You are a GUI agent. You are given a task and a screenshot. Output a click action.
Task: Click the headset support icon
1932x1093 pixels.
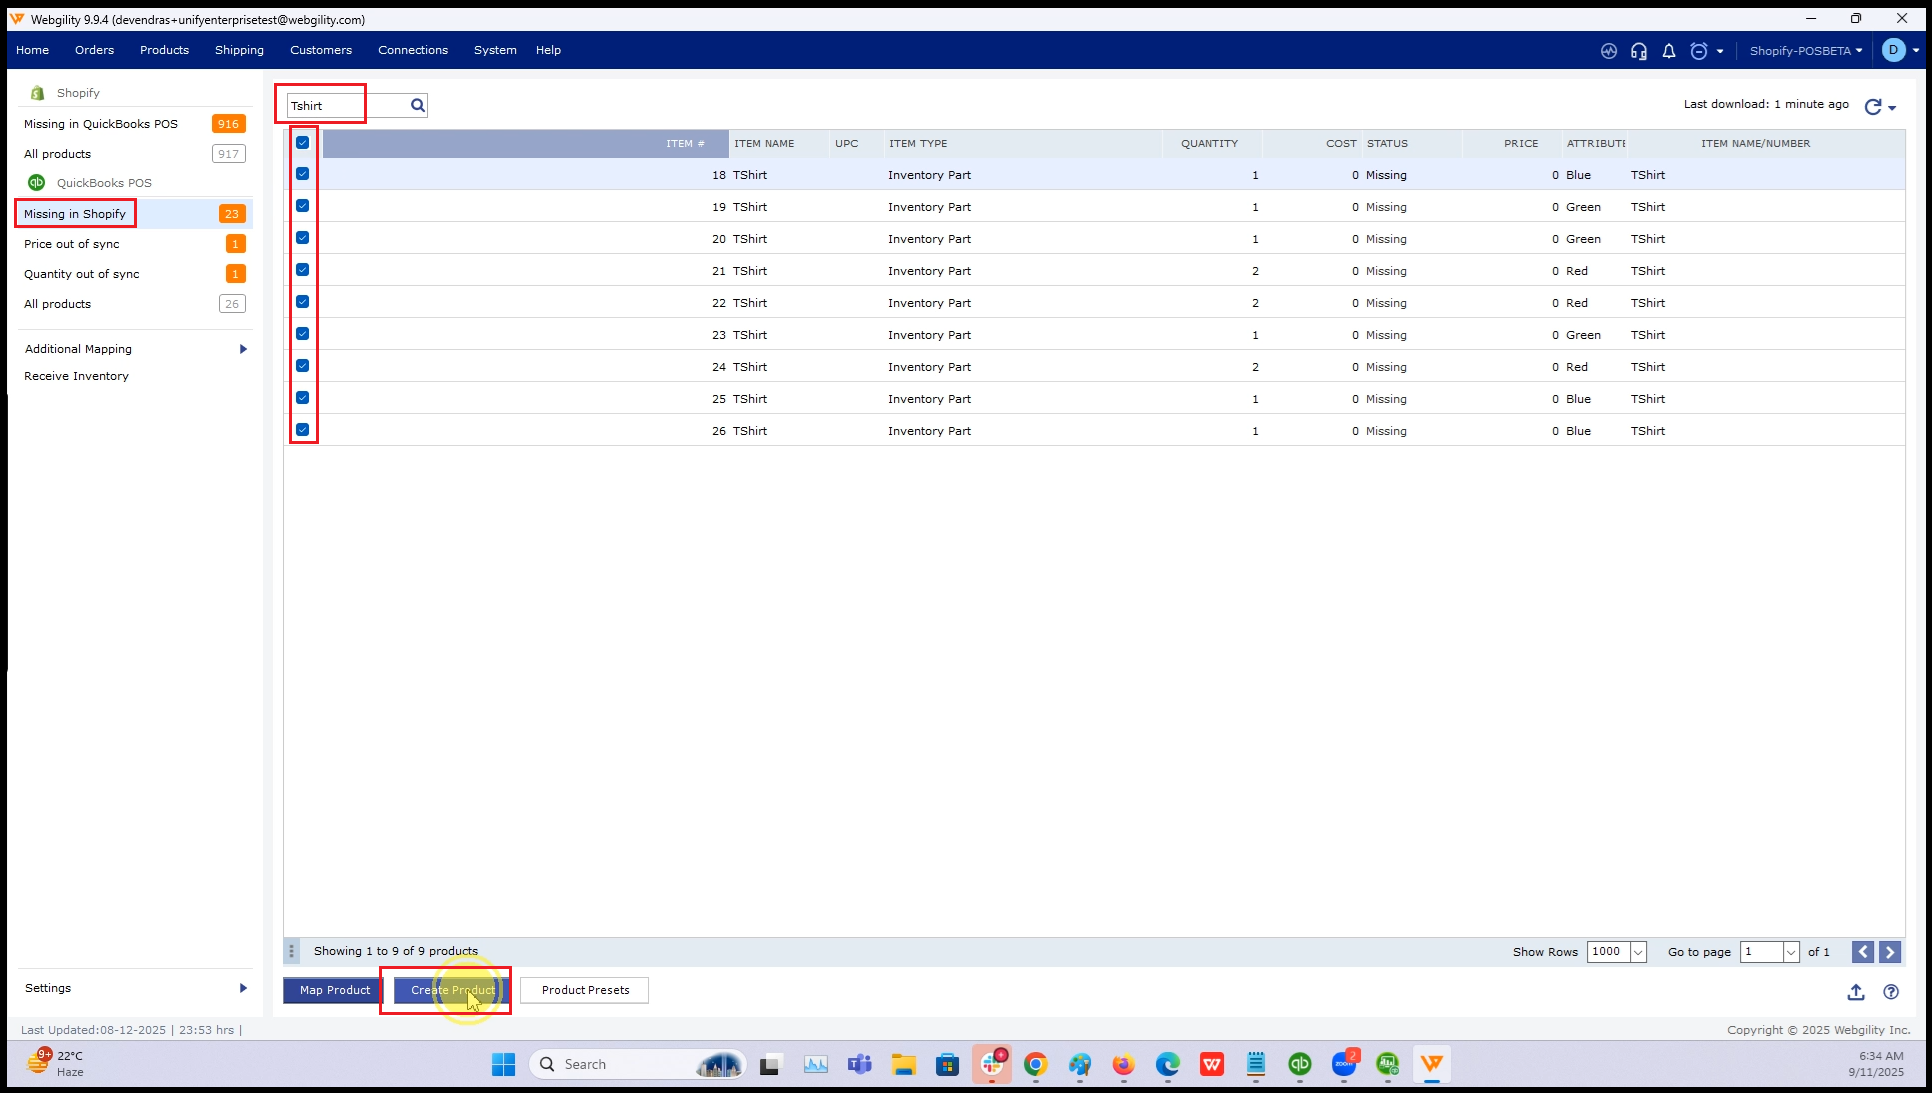pyautogui.click(x=1639, y=51)
